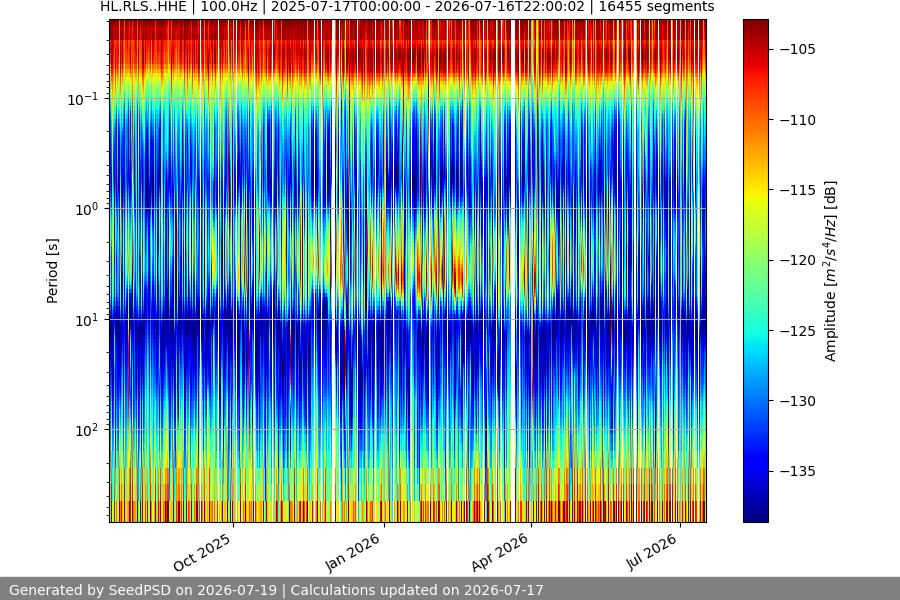Click the Apr 2026 x-axis label
This screenshot has width=900, height=600.
pos(499,552)
